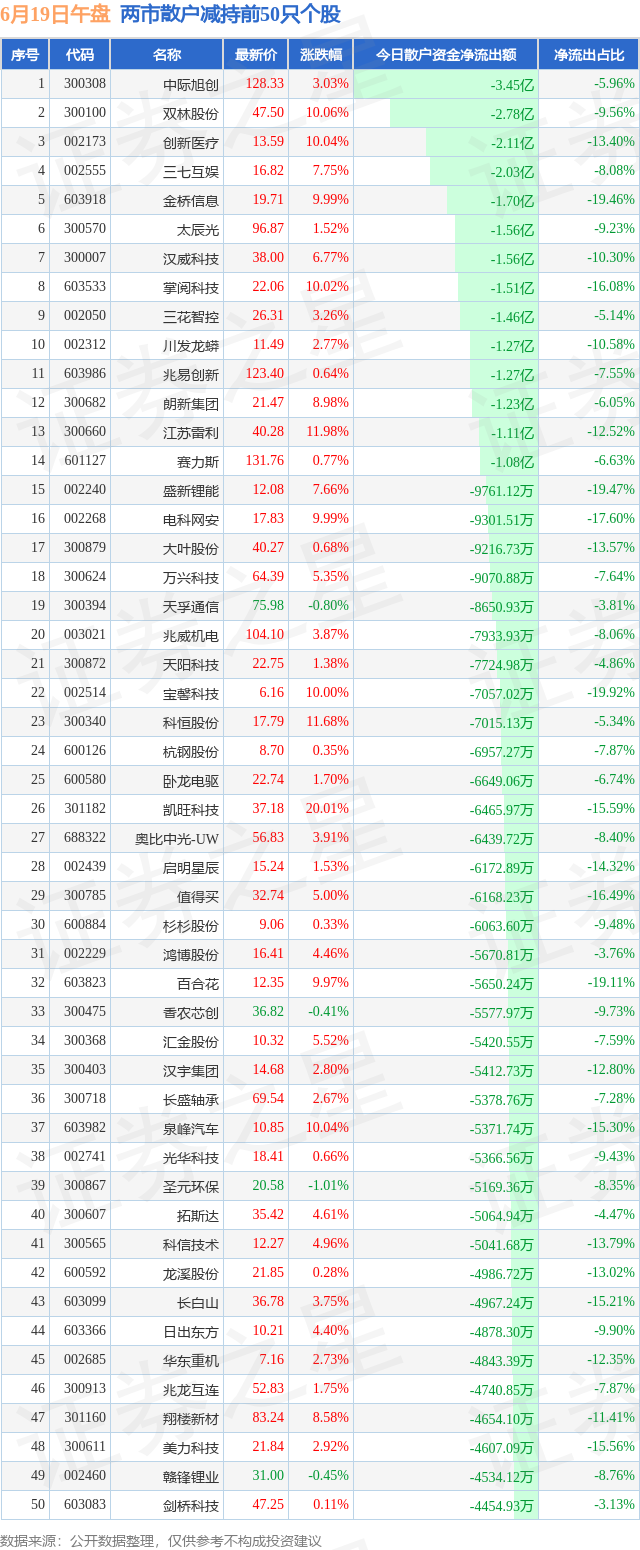Click the 最新价 column header

(x=256, y=55)
